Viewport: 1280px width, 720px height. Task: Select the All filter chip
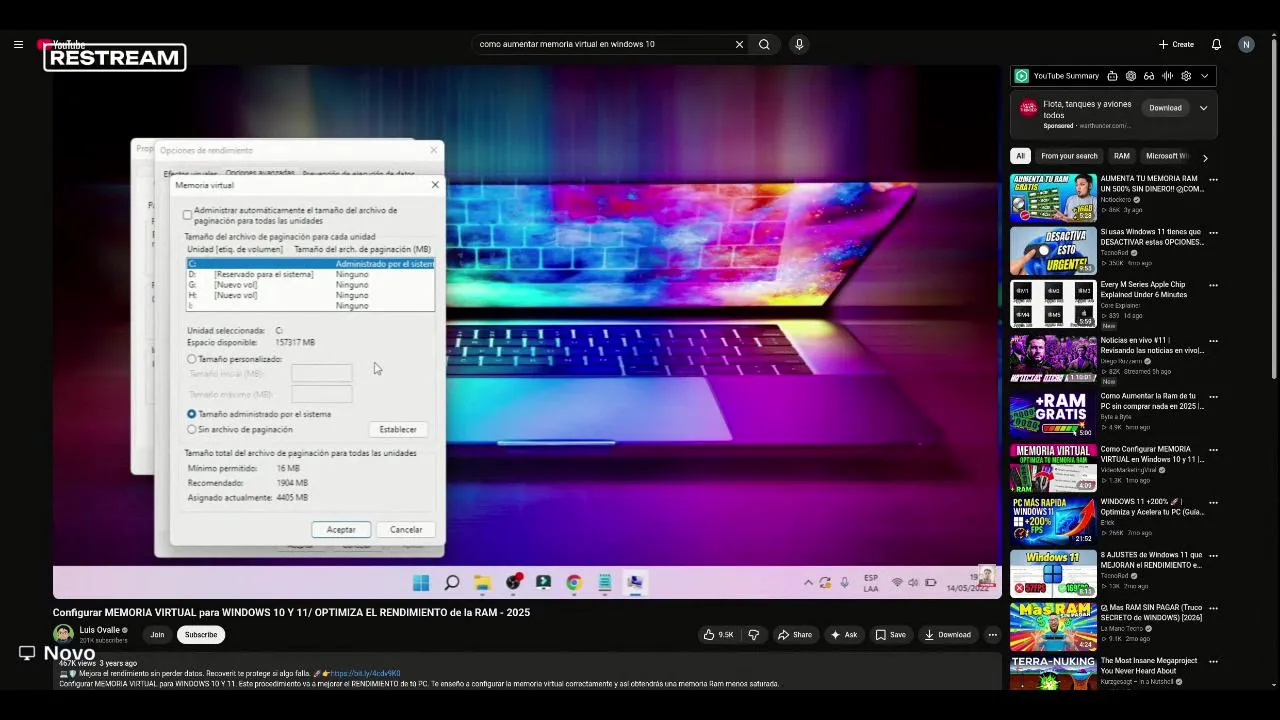[x=1021, y=156]
